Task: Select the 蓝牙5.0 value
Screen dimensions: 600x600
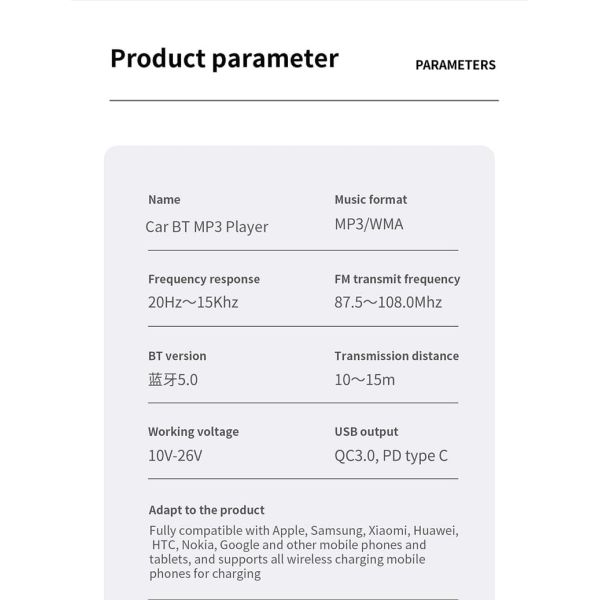Action: (173, 380)
